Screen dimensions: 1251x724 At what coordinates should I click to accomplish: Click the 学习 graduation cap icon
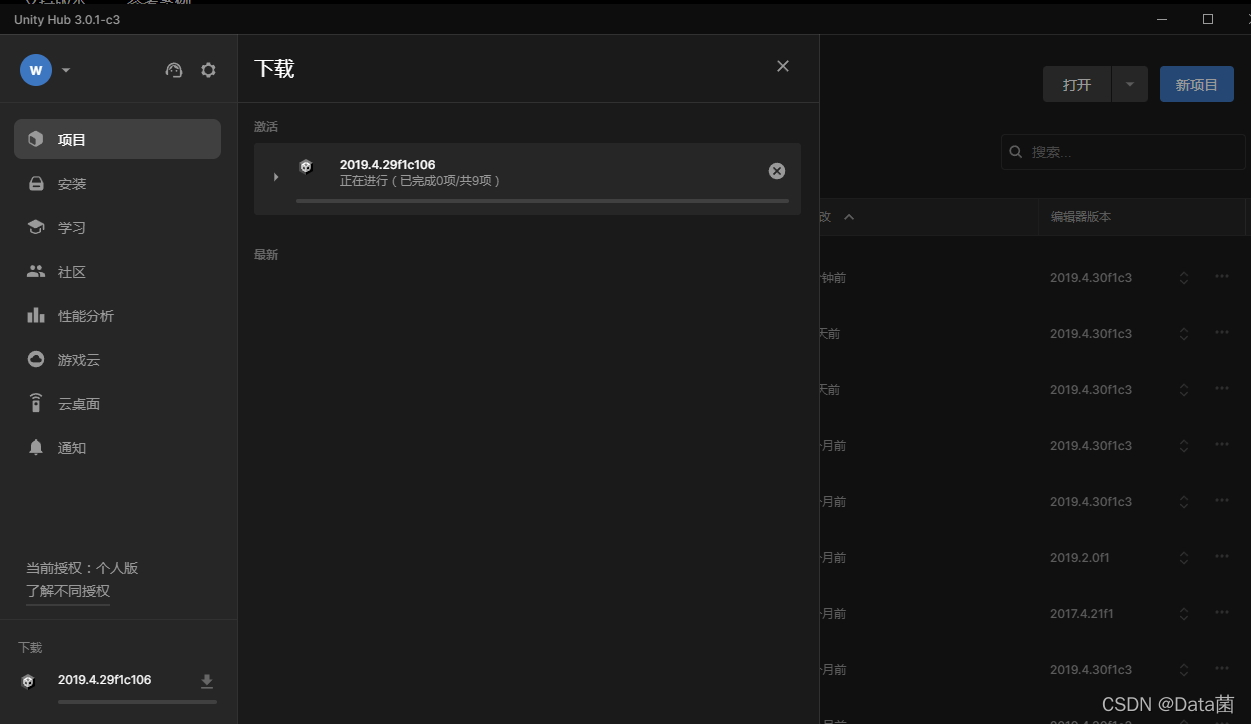tap(36, 227)
